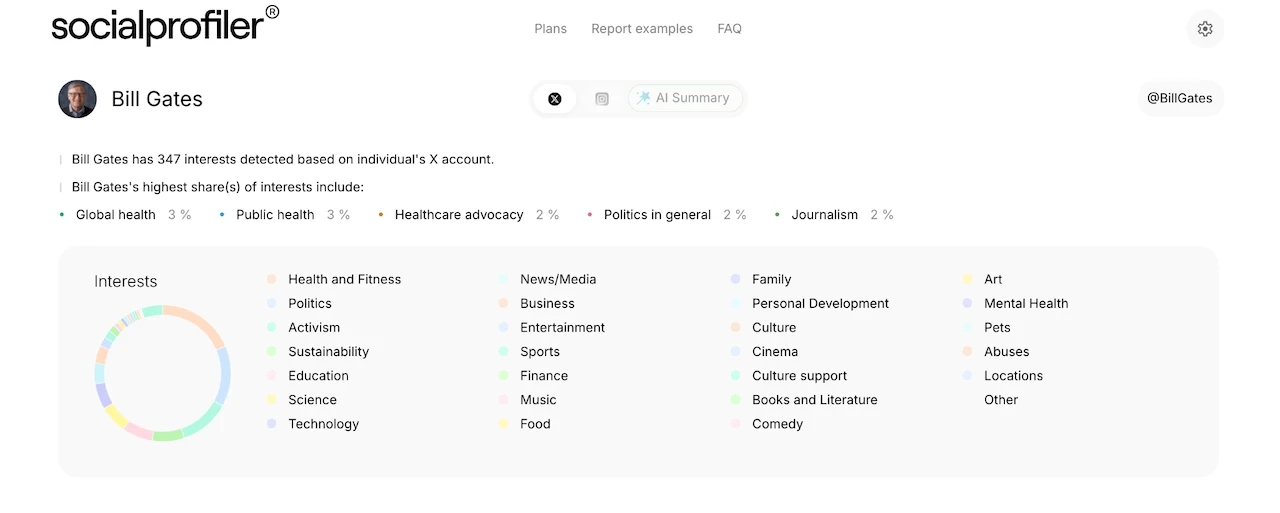This screenshot has width=1280, height=513.
Task: Click the Bill Gates name heading
Action: 157,99
